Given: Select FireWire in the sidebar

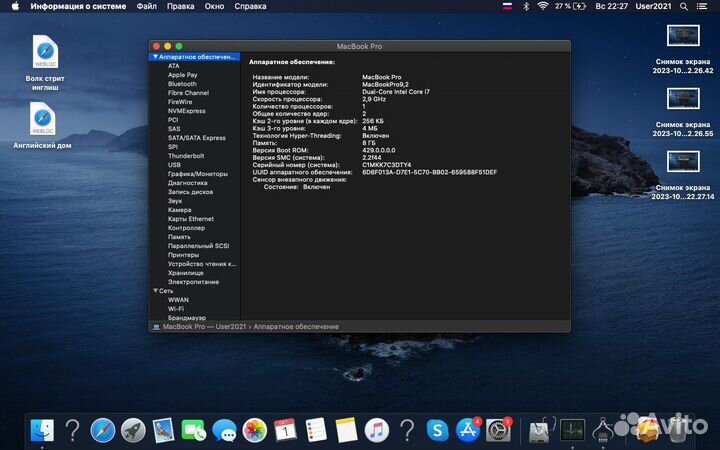Looking at the screenshot, I should 180,102.
